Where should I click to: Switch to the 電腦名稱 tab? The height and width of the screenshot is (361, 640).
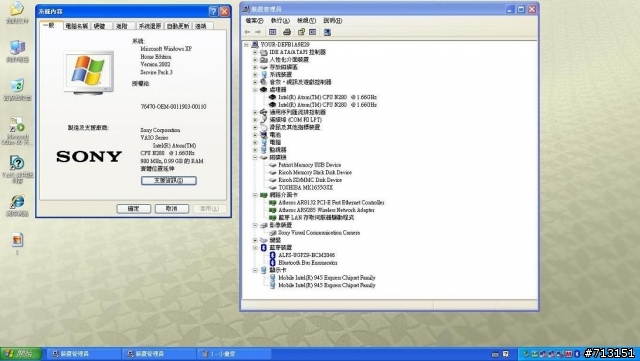(77, 26)
